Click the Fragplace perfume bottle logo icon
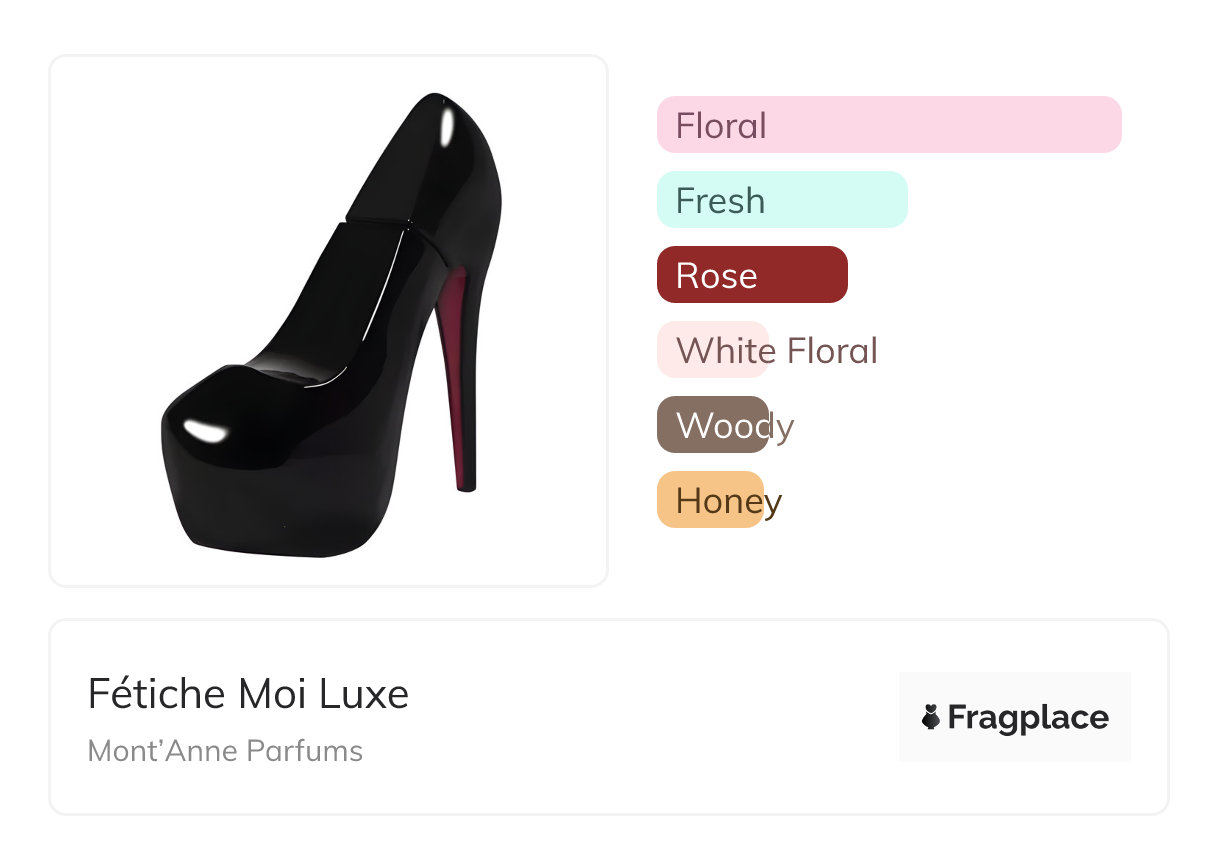The height and width of the screenshot is (864, 1218). point(931,717)
